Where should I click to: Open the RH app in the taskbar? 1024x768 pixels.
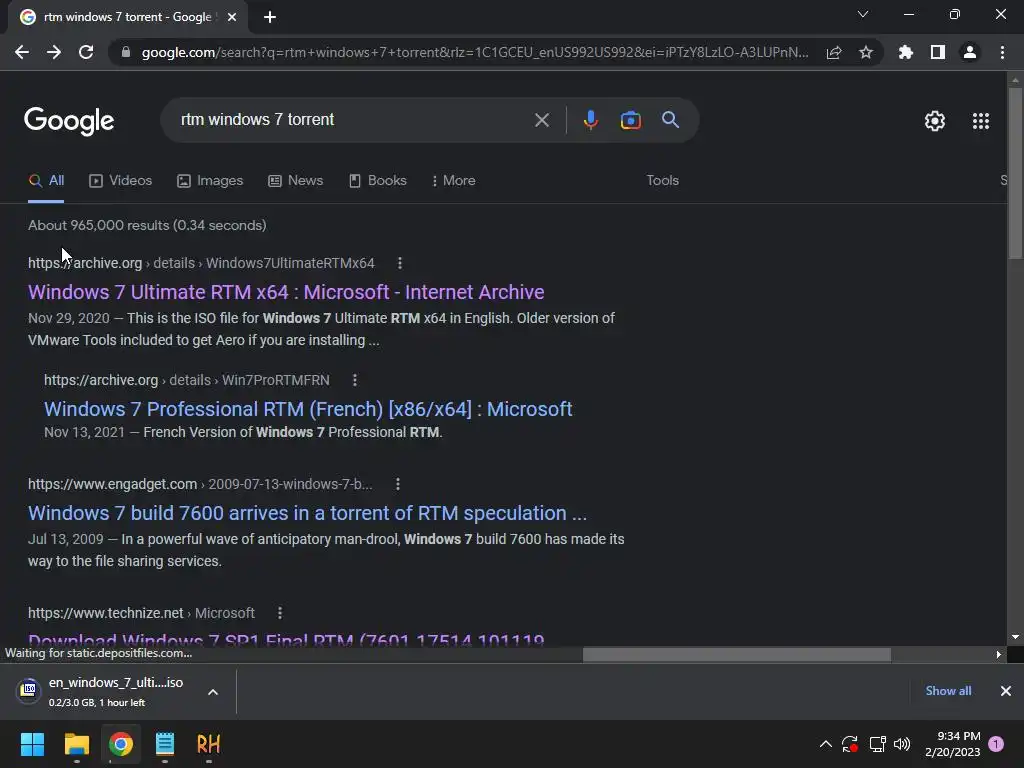[x=208, y=744]
